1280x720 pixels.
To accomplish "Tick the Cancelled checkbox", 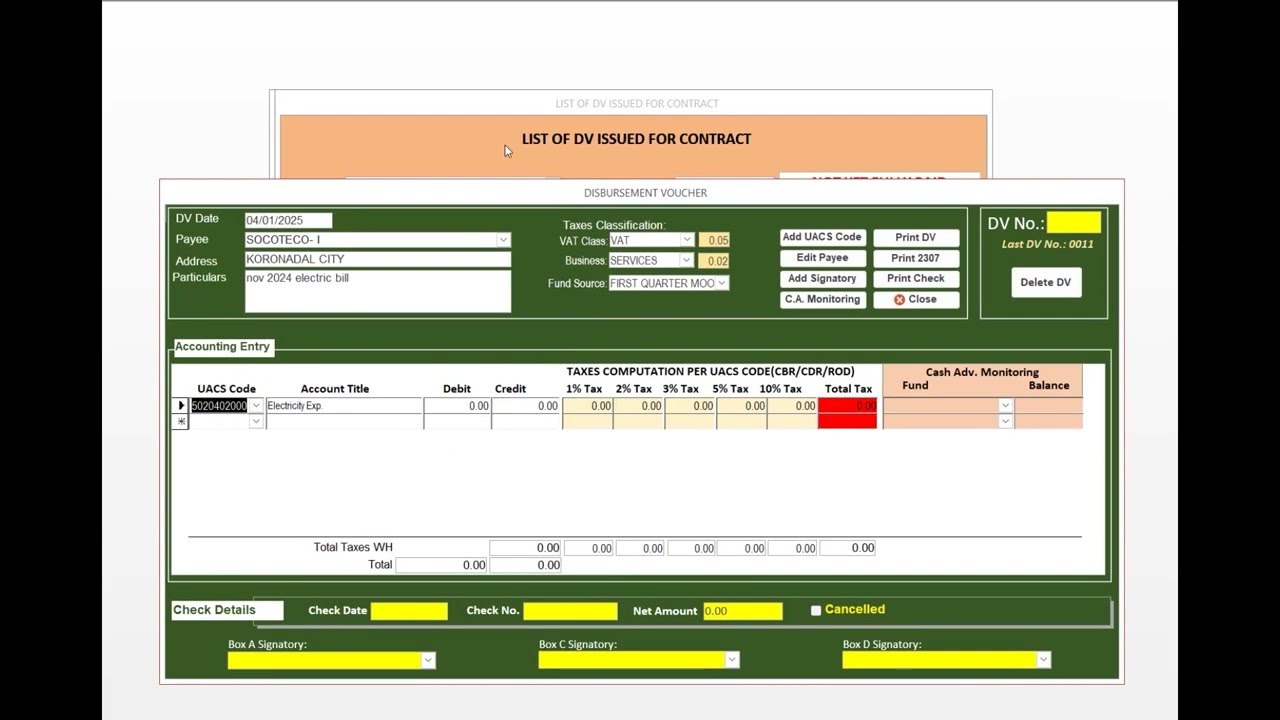I will [x=816, y=610].
